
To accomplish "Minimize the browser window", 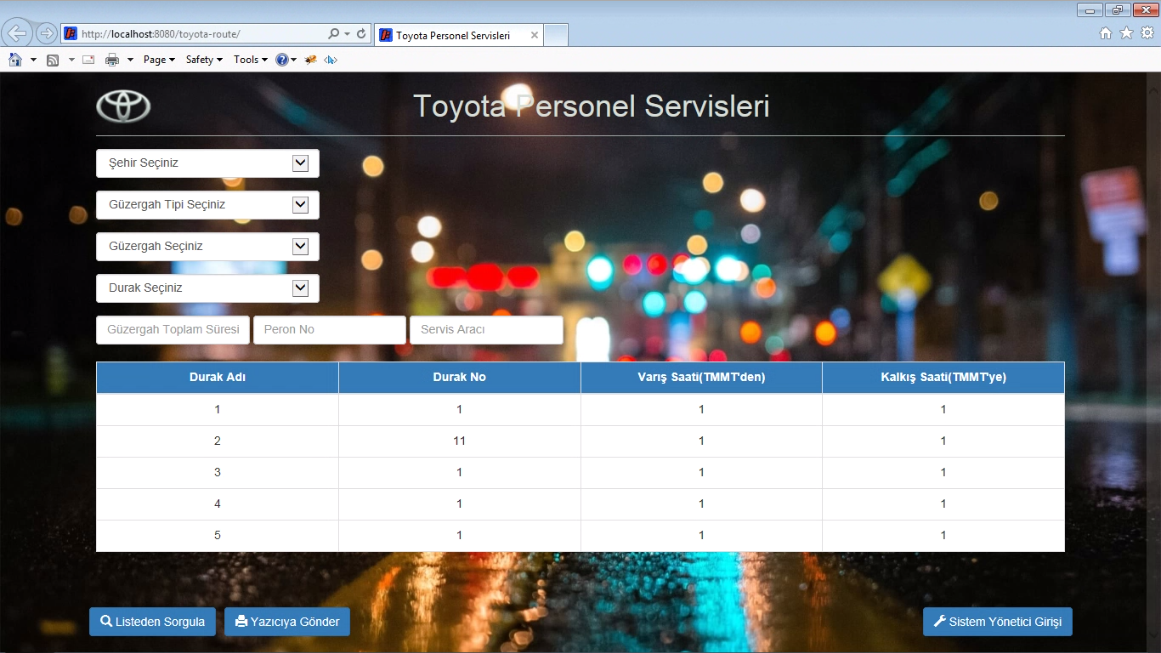I will (1089, 10).
